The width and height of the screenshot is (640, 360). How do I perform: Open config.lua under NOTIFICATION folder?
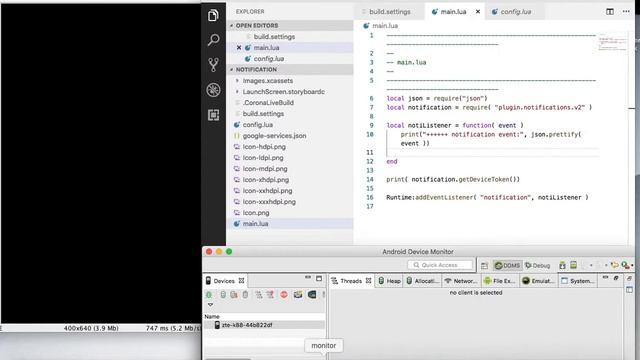[x=291, y=124]
